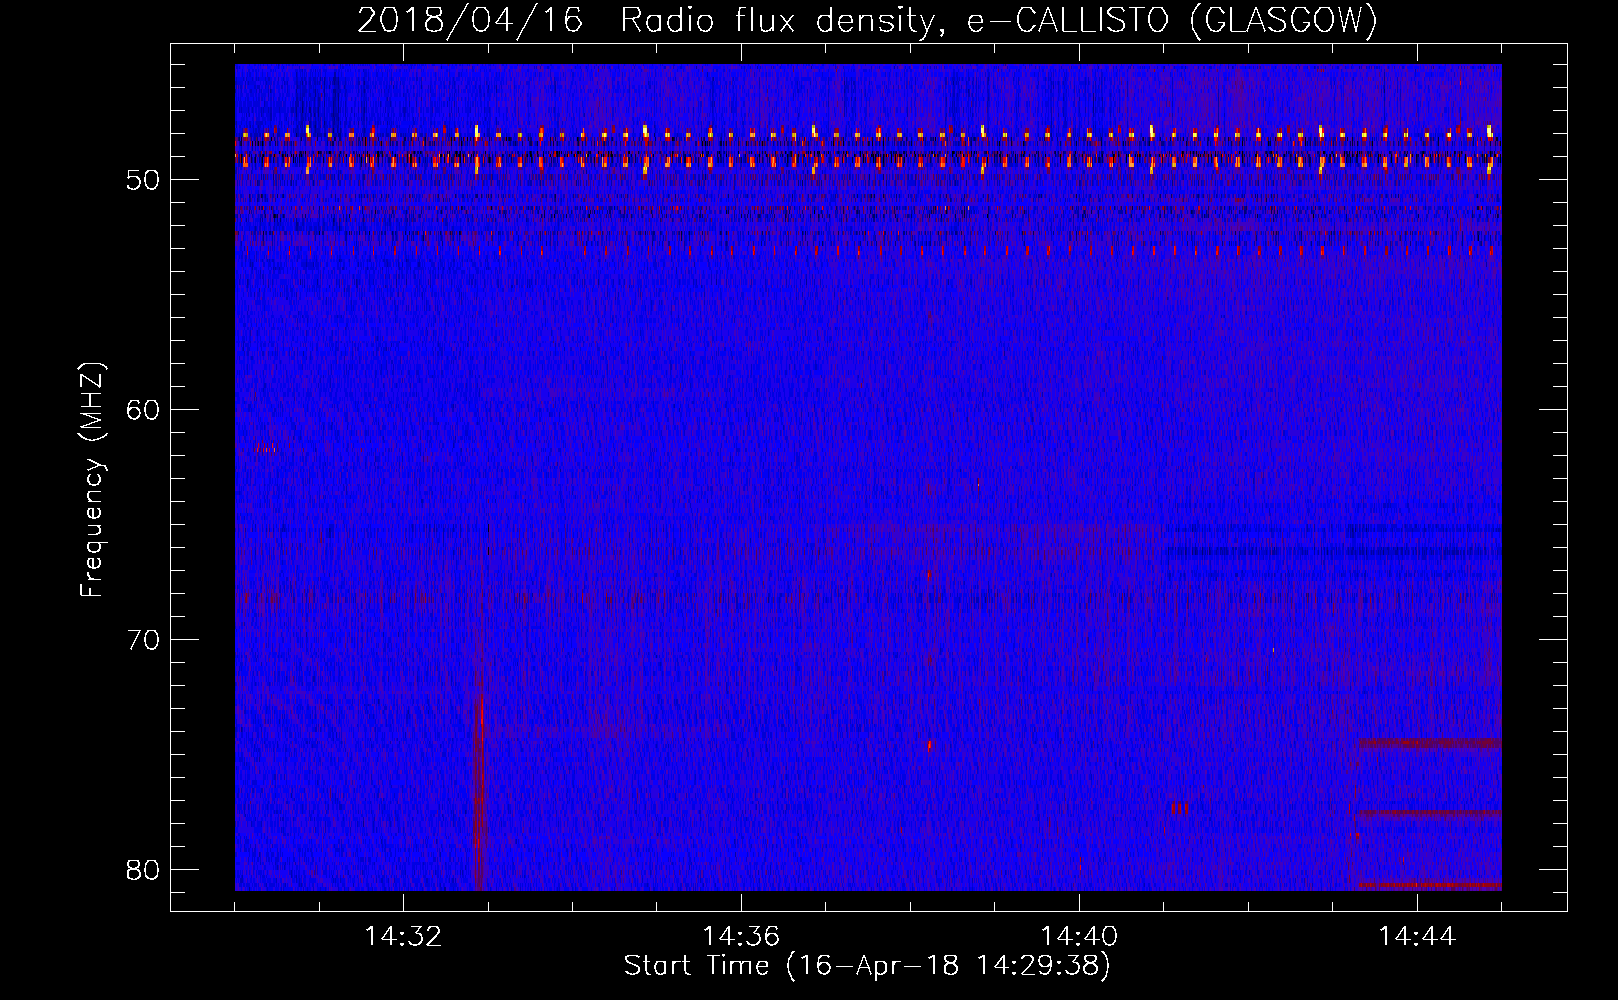Screen dimensions: 1618x1000
Task: Click the 'Start Time (16-Apr-18 14:29:38)' axis label
Action: [x=867, y=966]
